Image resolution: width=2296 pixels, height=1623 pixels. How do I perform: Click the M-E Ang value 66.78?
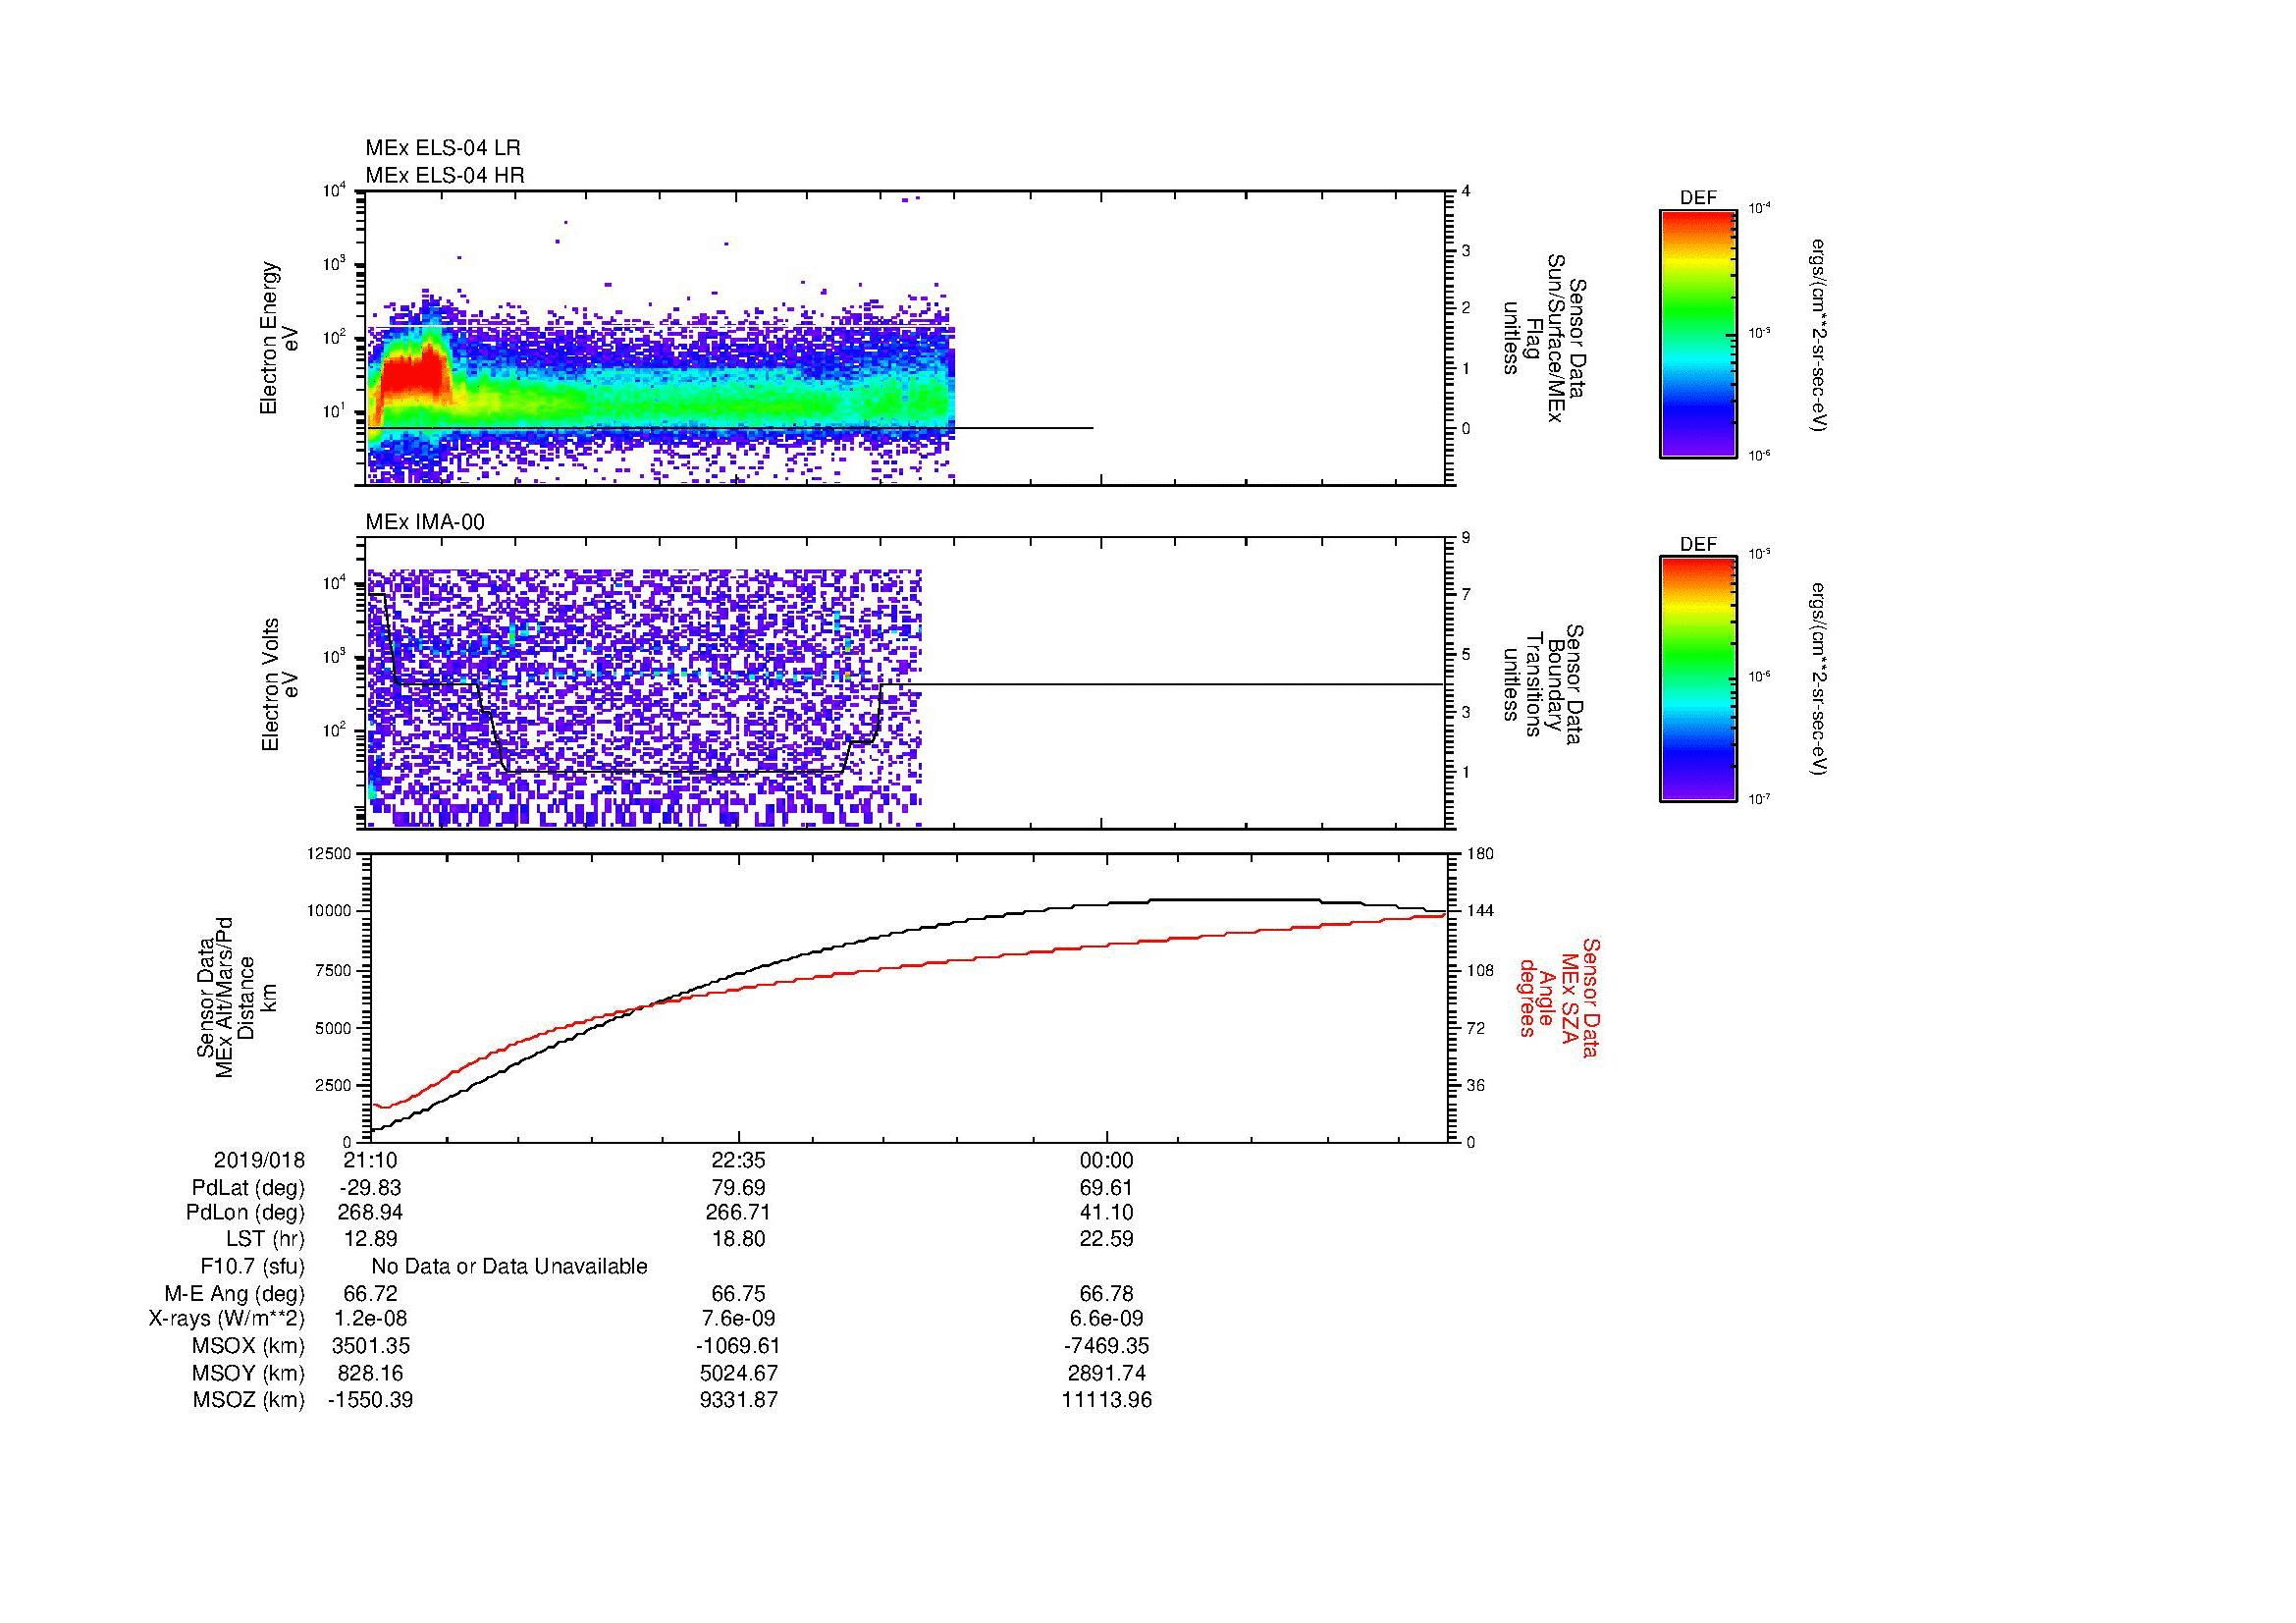[x=1106, y=1294]
